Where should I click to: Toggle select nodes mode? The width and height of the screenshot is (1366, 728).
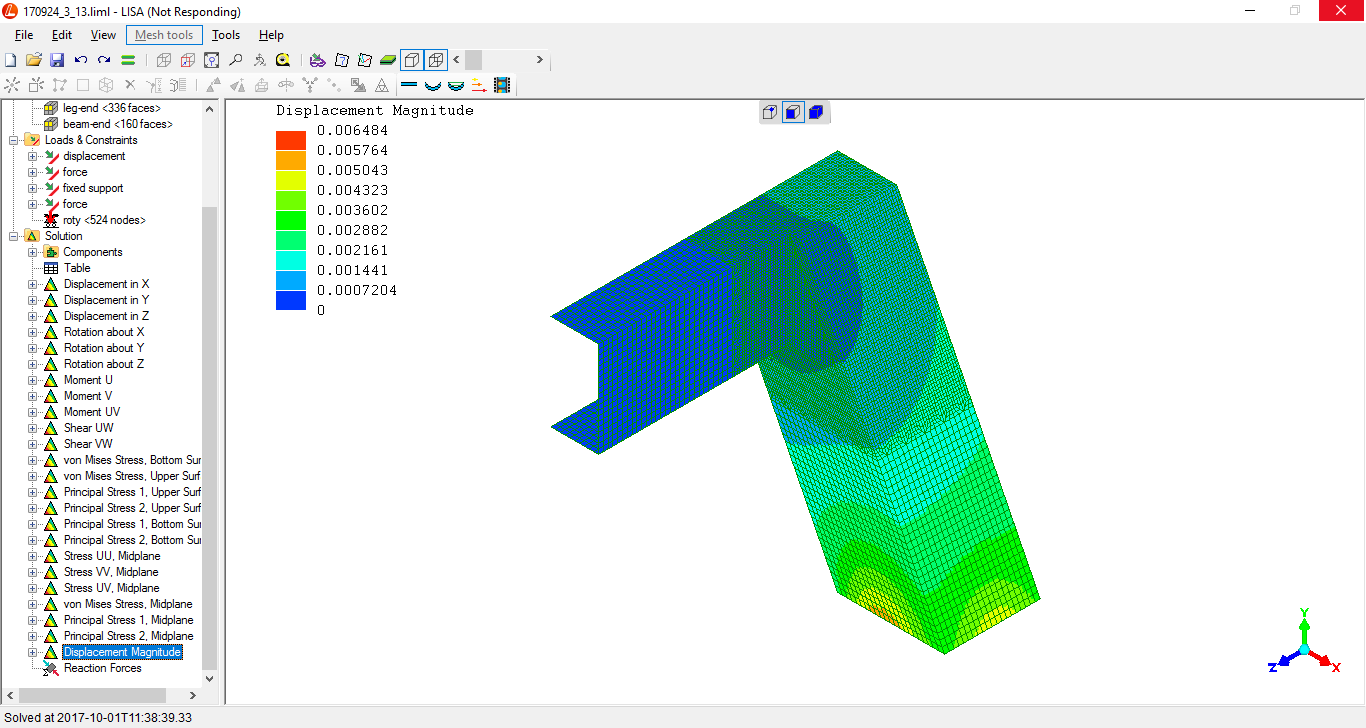pyautogui.click(x=770, y=112)
